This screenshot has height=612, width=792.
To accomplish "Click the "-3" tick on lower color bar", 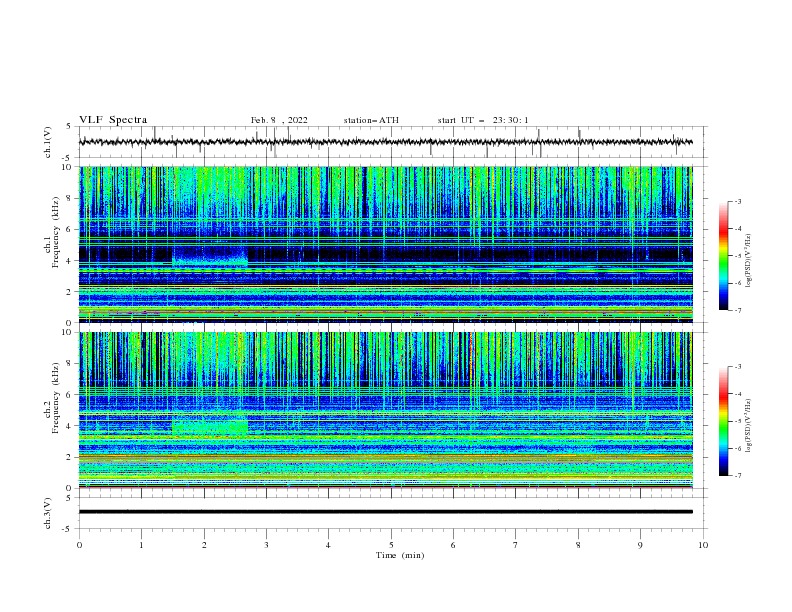I will pyautogui.click(x=737, y=367).
